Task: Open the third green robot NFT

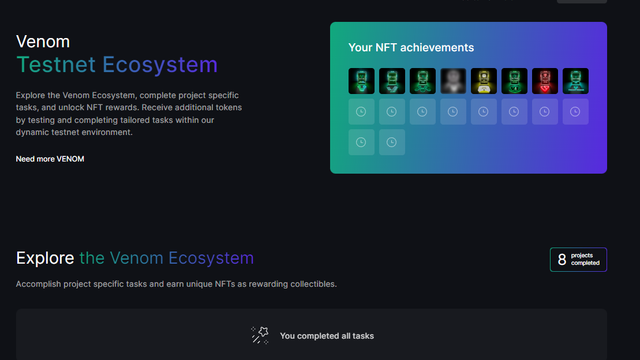Action: tap(422, 81)
